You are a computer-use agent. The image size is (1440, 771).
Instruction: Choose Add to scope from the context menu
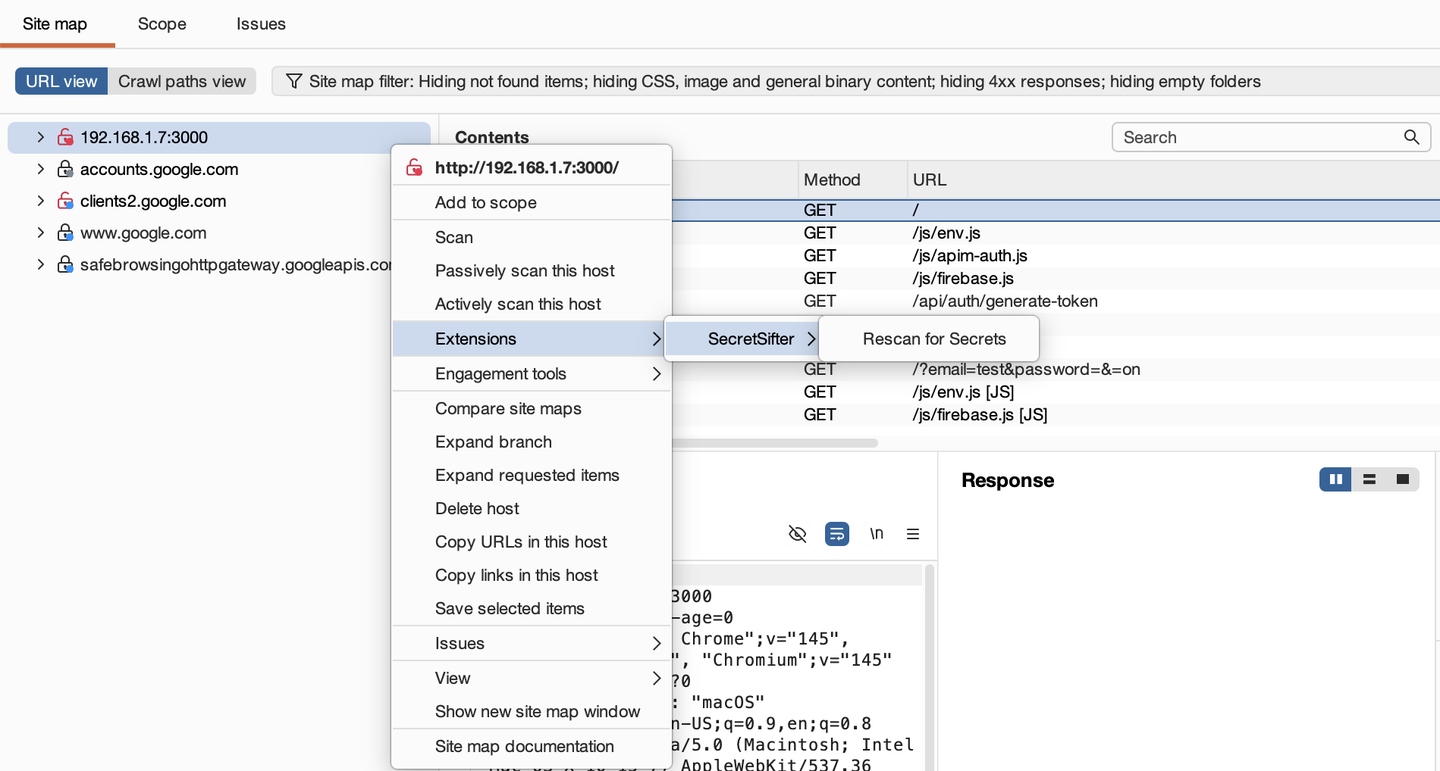click(531, 202)
